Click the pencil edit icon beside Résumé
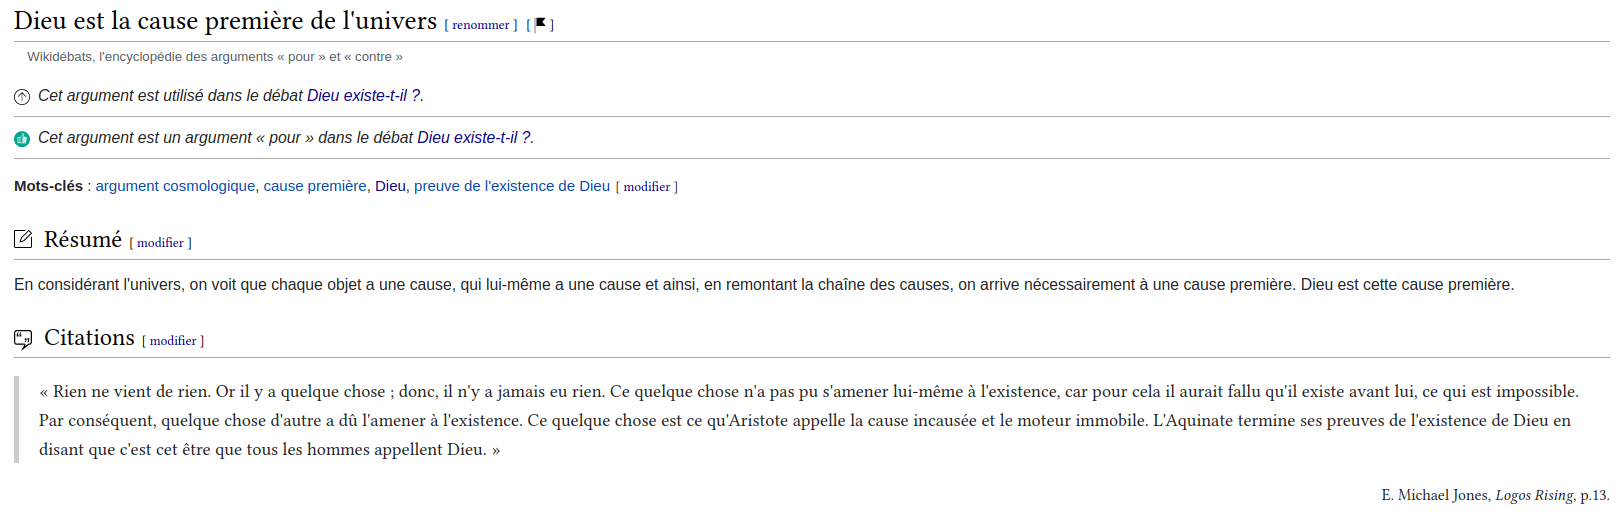This screenshot has height=519, width=1619. 23,239
